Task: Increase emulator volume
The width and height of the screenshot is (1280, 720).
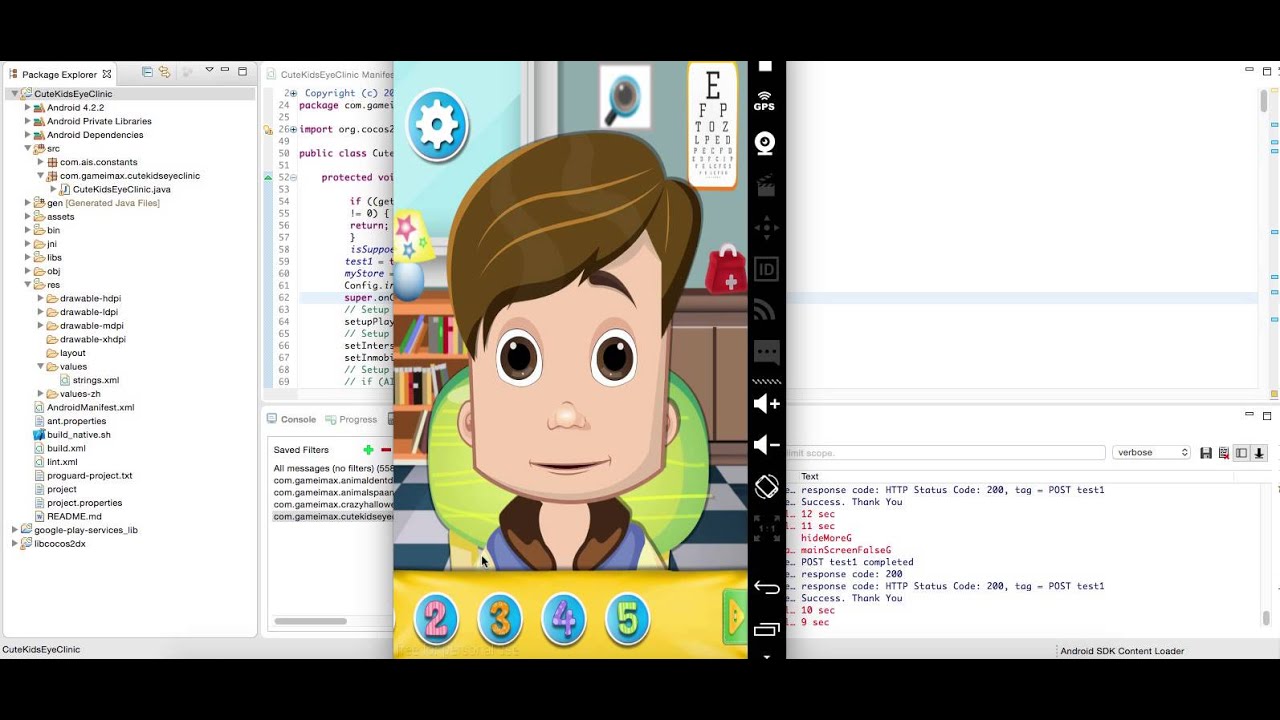Action: point(766,403)
